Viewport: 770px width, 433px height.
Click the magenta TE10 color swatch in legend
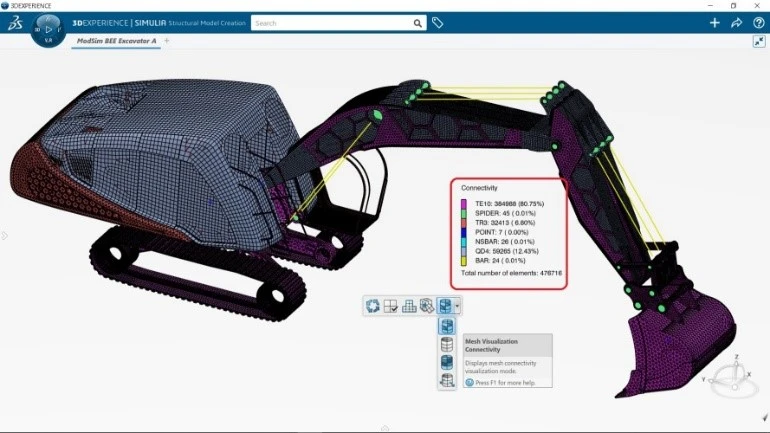pyautogui.click(x=463, y=203)
